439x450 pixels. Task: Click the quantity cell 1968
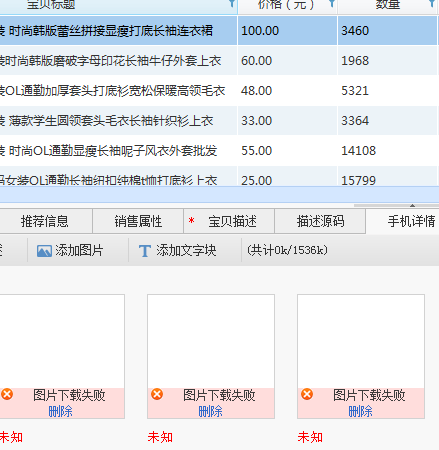coord(387,61)
